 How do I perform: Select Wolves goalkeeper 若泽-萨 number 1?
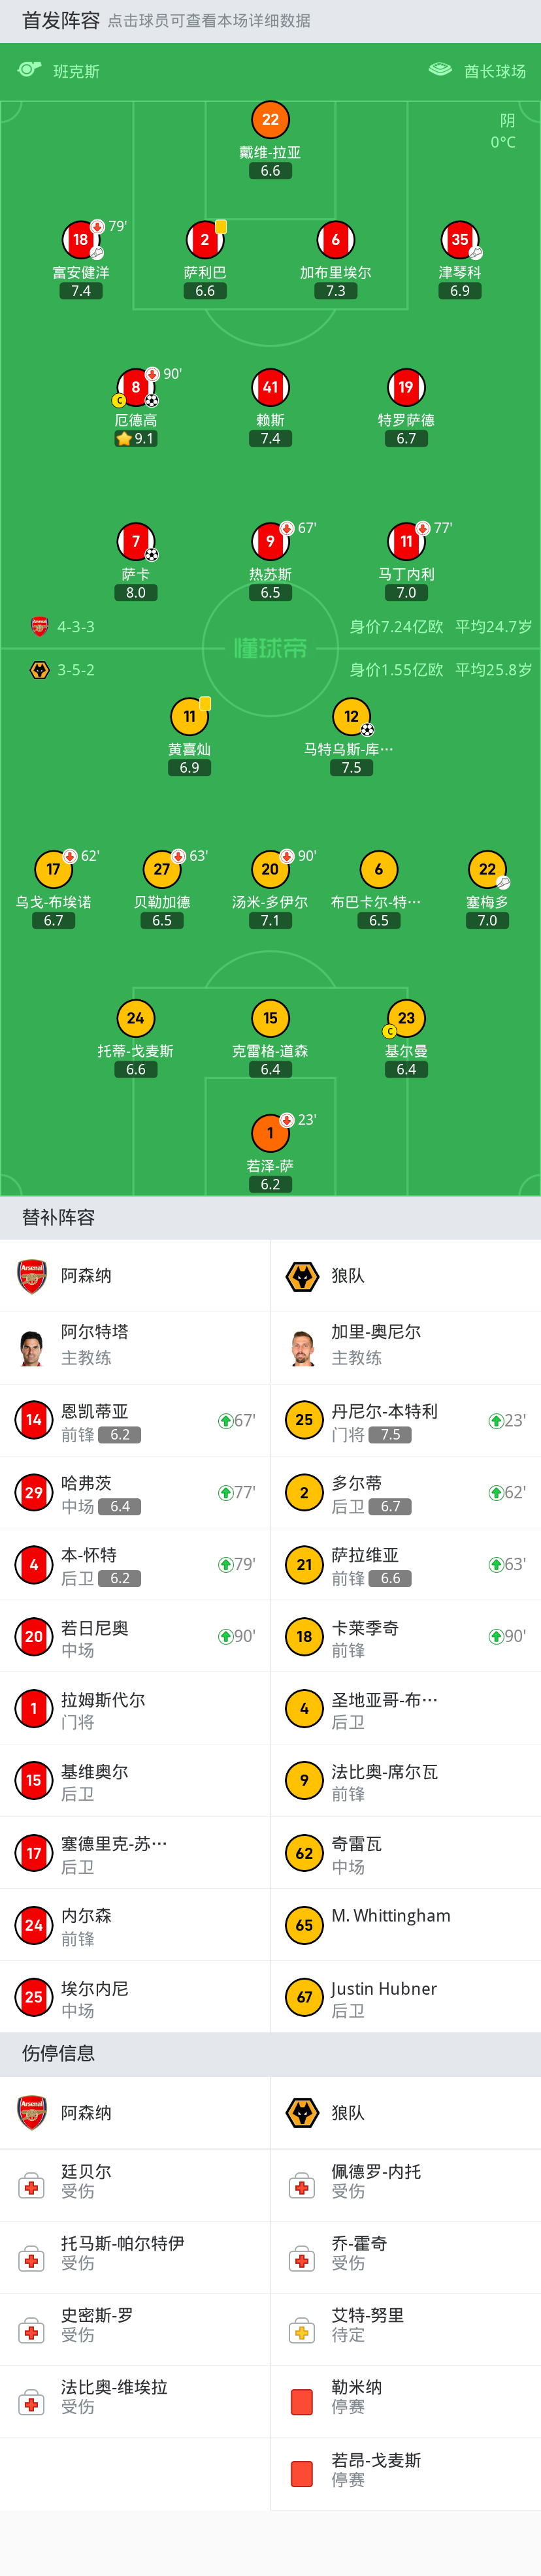tap(270, 1133)
